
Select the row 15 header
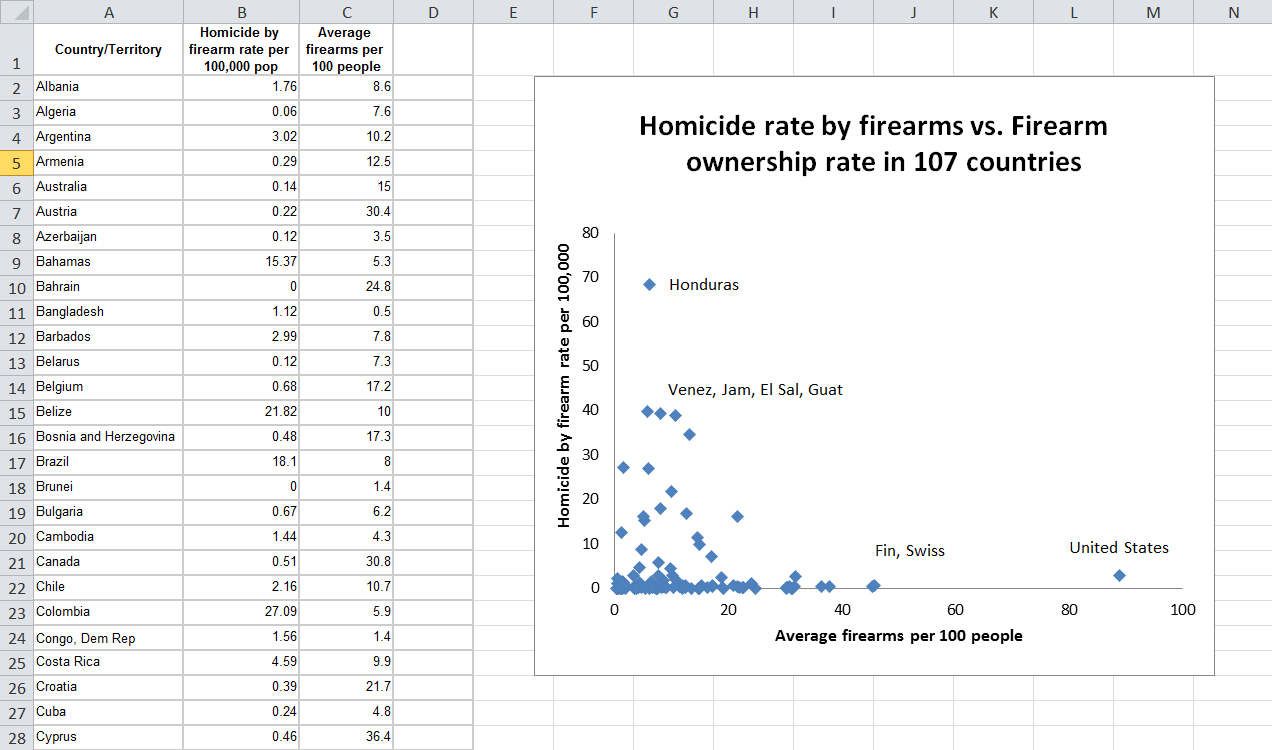tap(16, 412)
